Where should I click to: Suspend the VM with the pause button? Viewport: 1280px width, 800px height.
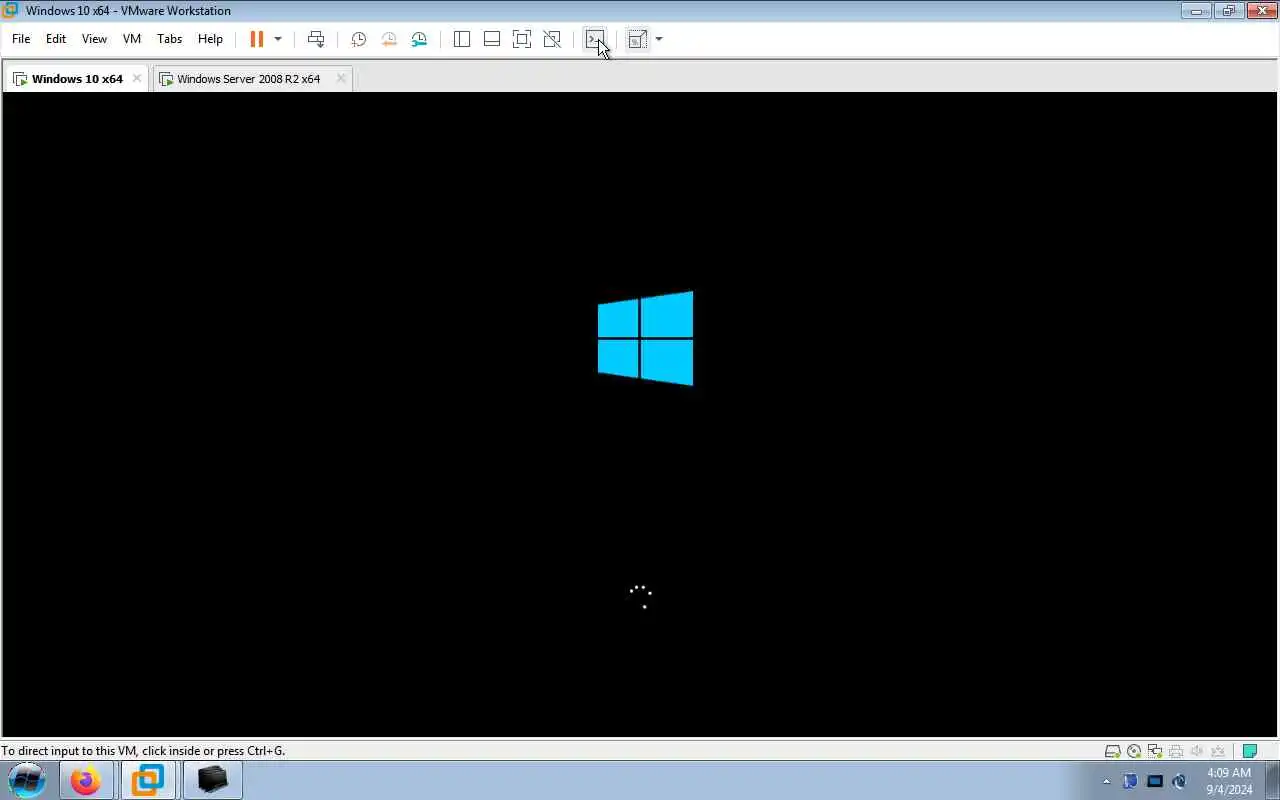pos(257,39)
